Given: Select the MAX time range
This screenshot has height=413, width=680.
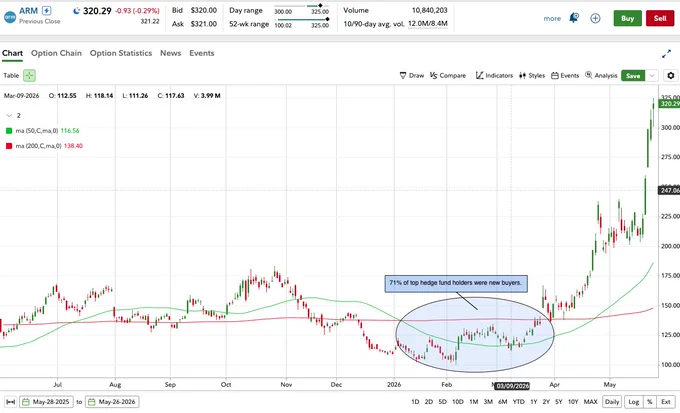Looking at the screenshot, I should (590, 402).
